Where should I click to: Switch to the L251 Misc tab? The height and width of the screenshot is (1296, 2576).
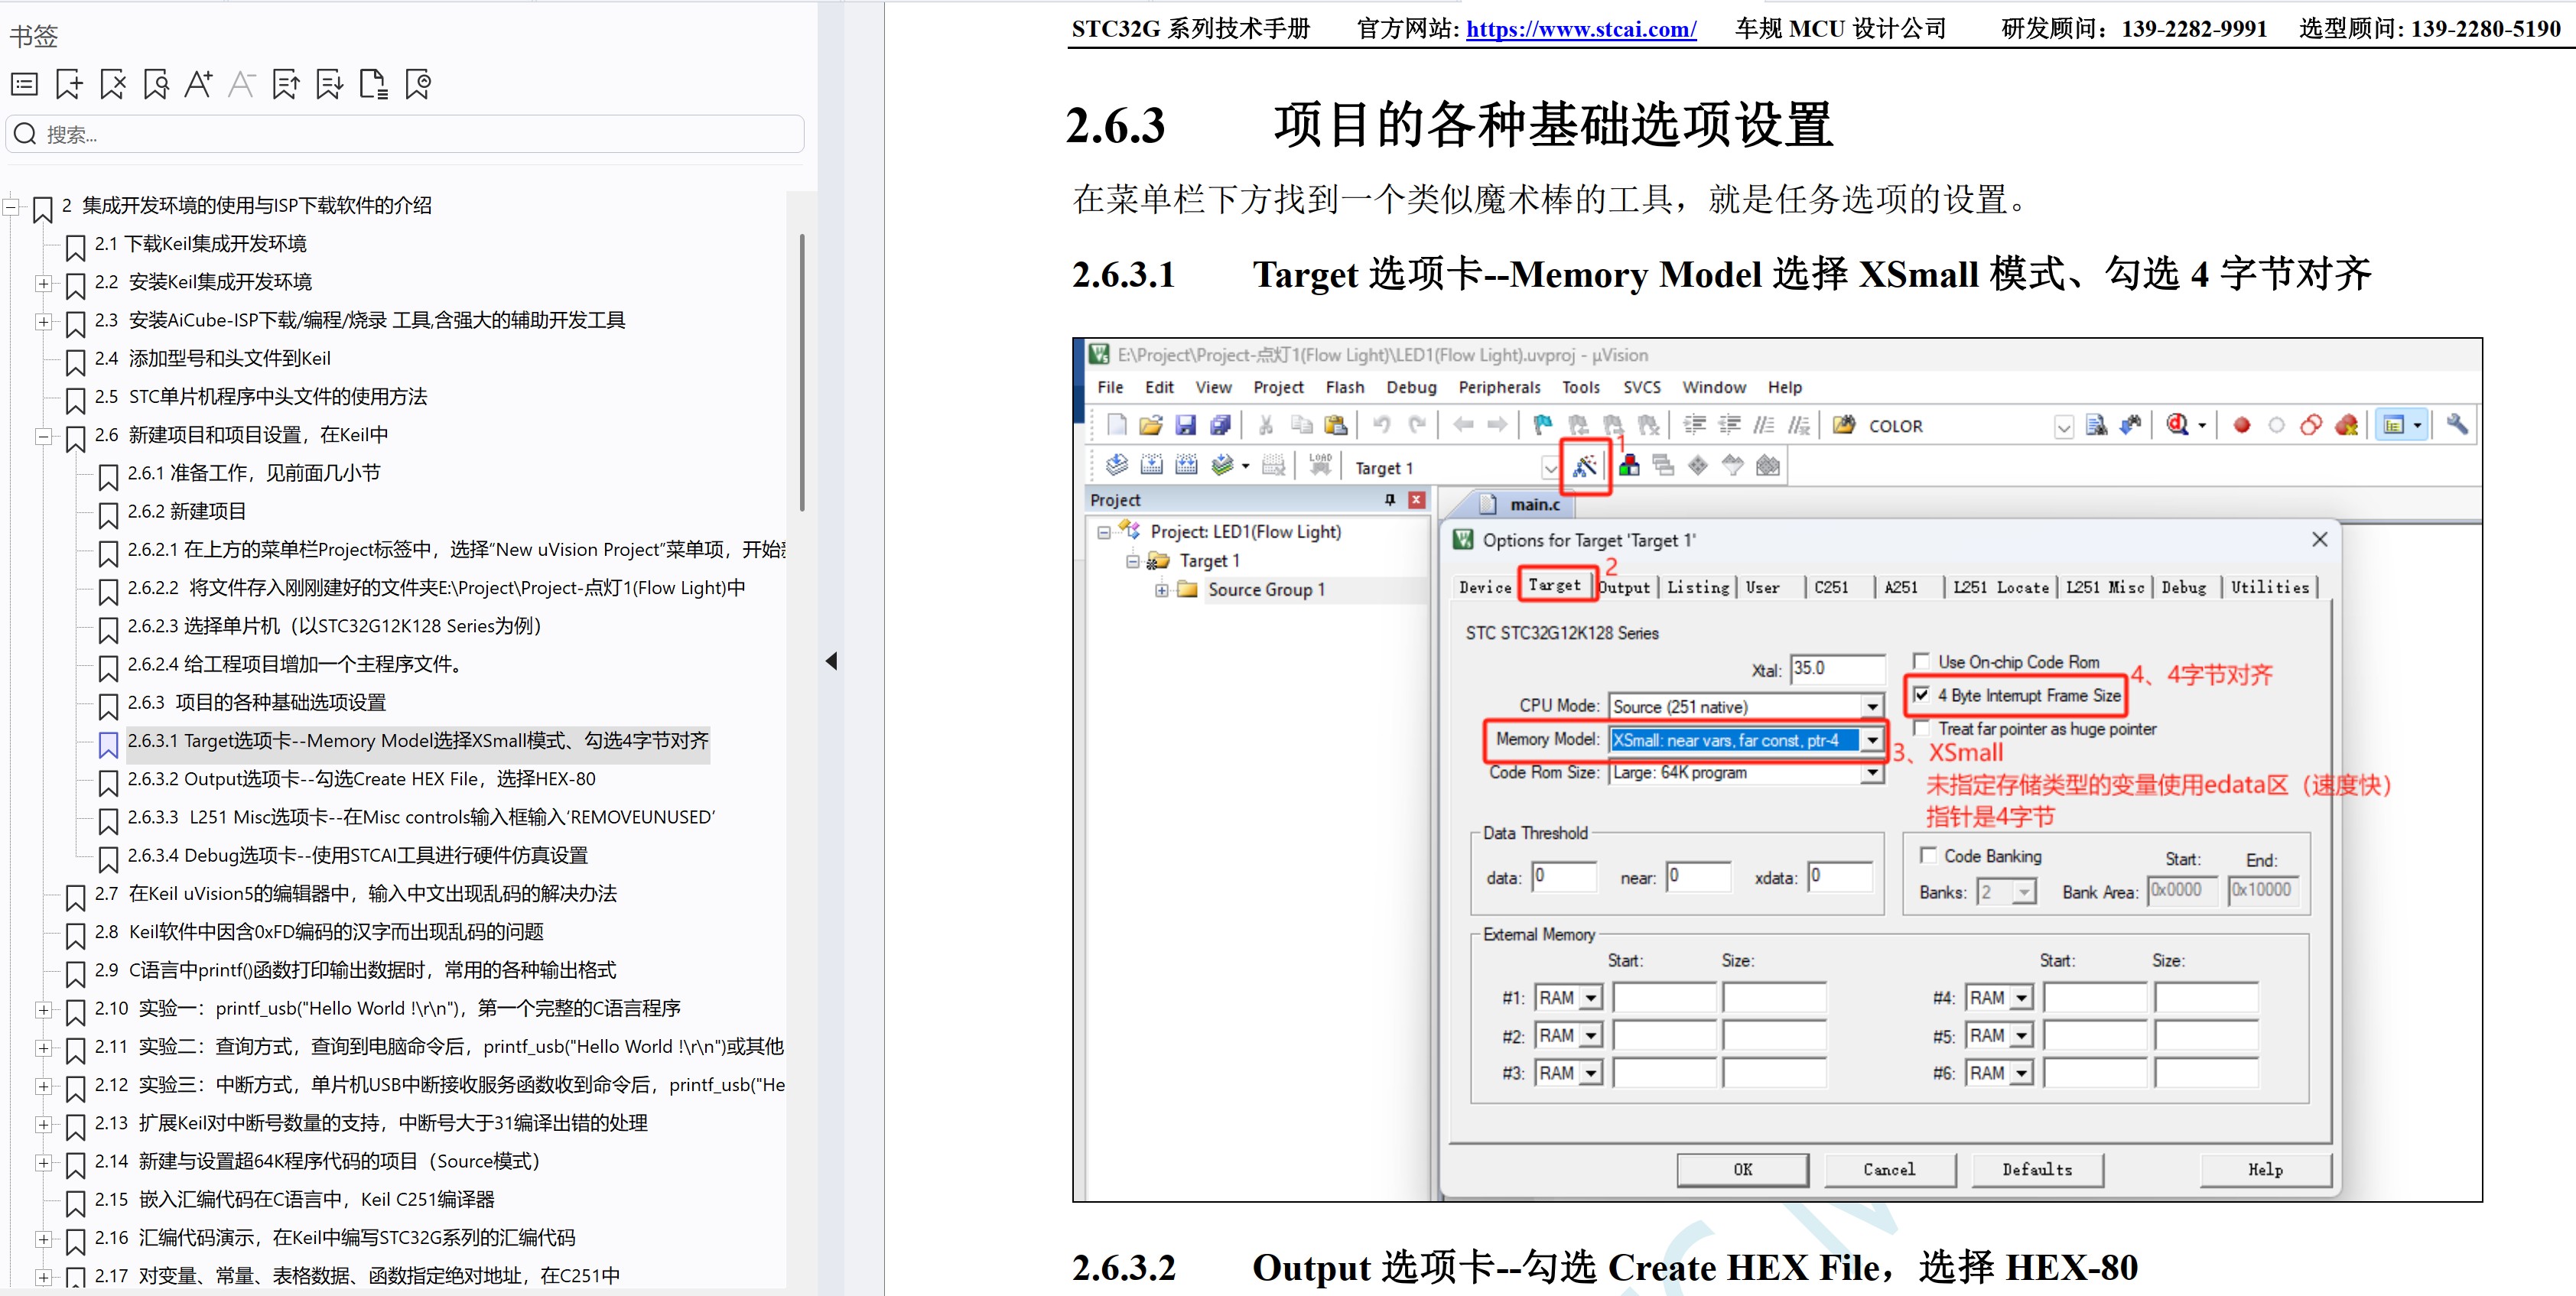[2105, 587]
